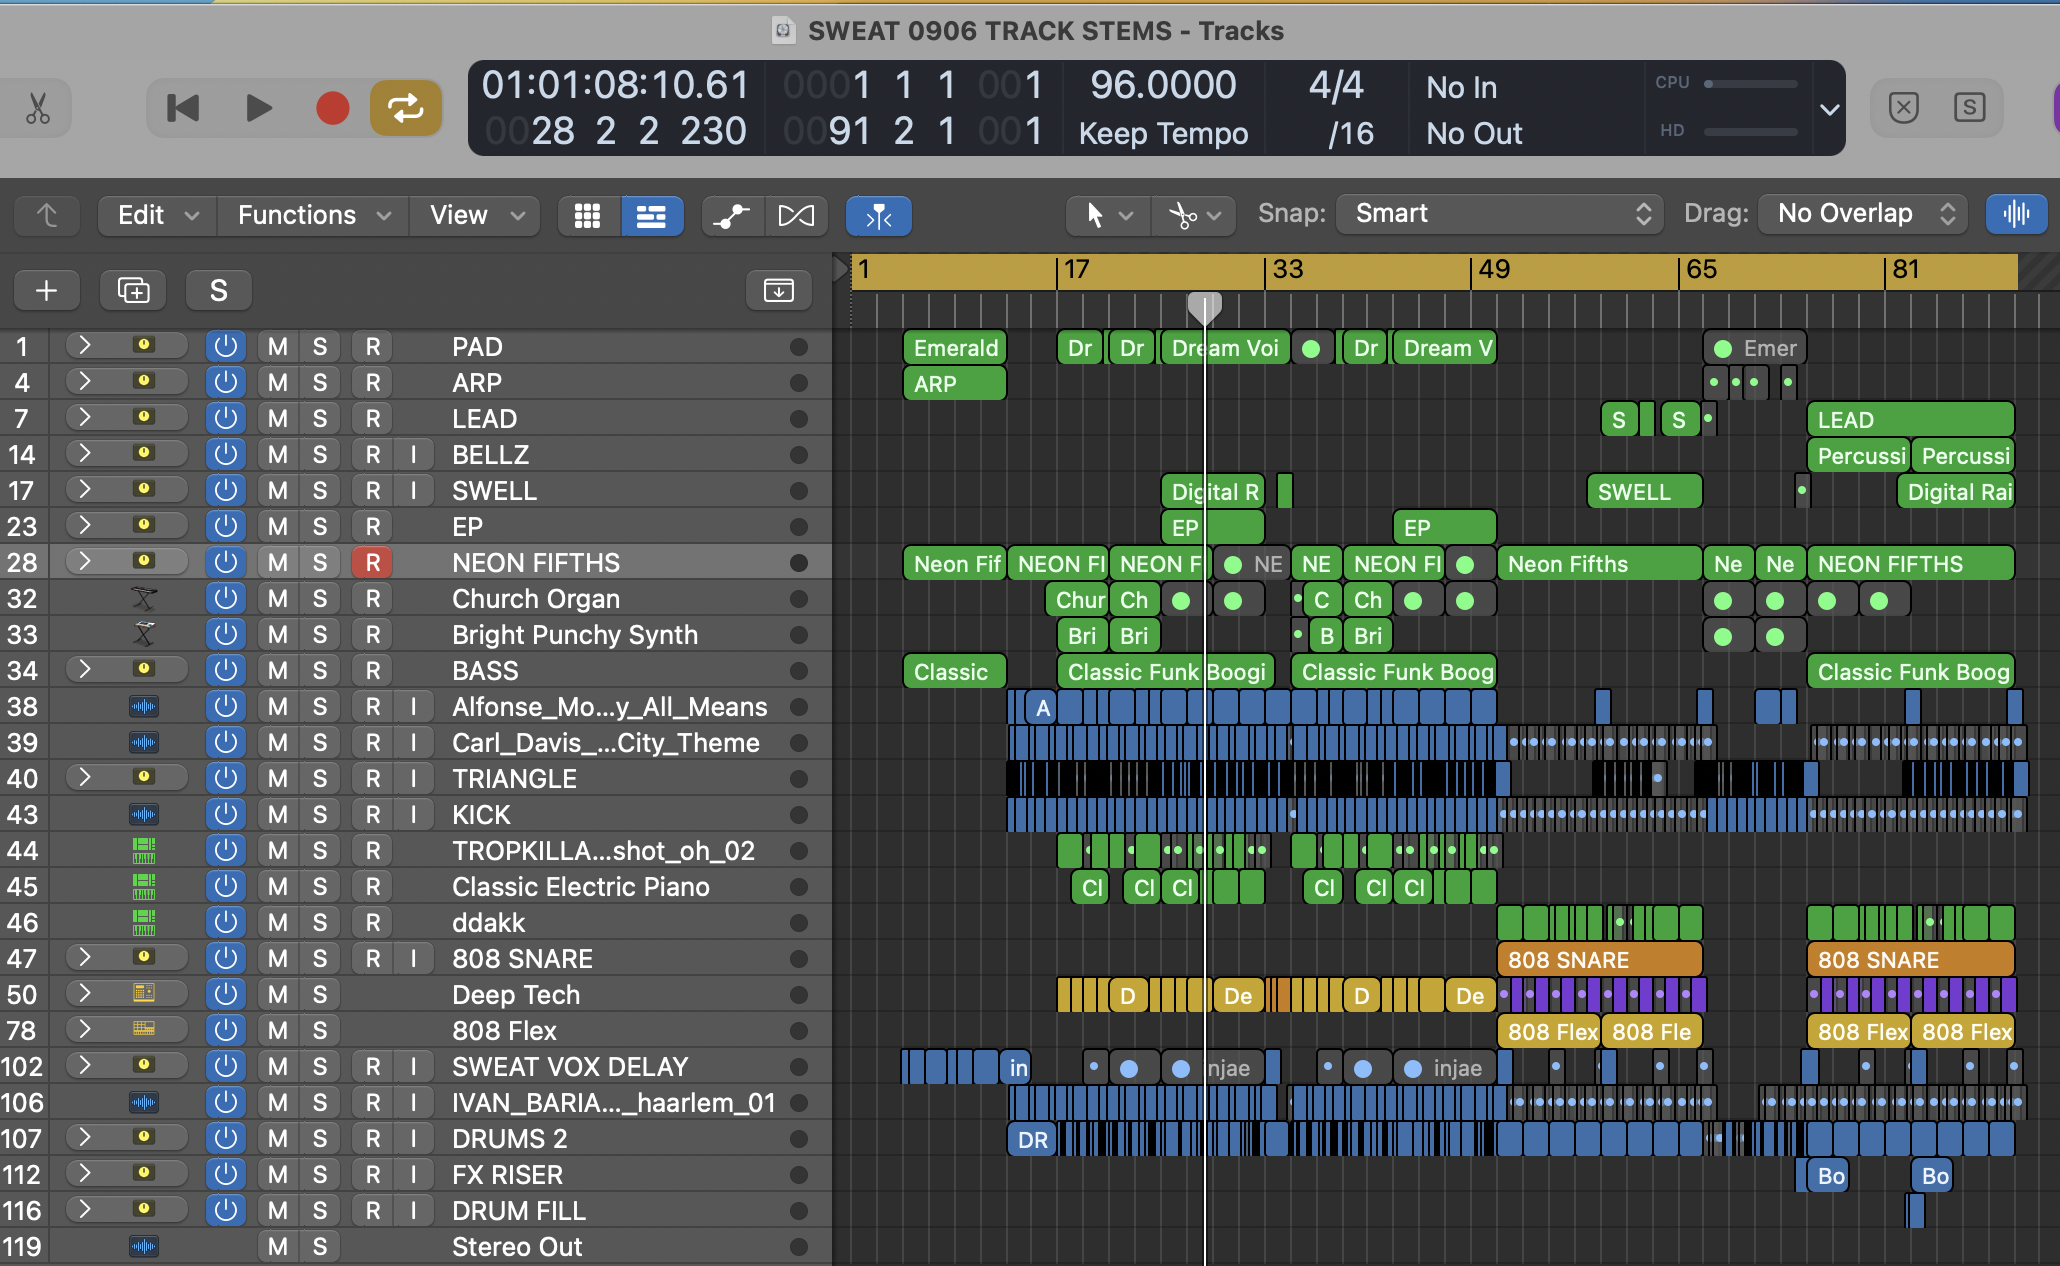
Task: Click Alfonse_Mo audio waveform track icon
Action: coord(144,706)
